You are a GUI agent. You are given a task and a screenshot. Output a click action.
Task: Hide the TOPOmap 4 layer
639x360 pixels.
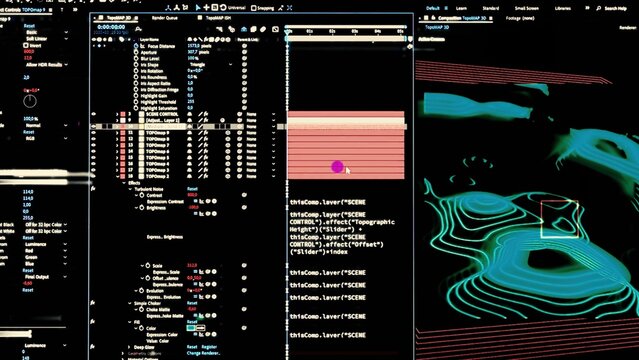tap(94, 164)
